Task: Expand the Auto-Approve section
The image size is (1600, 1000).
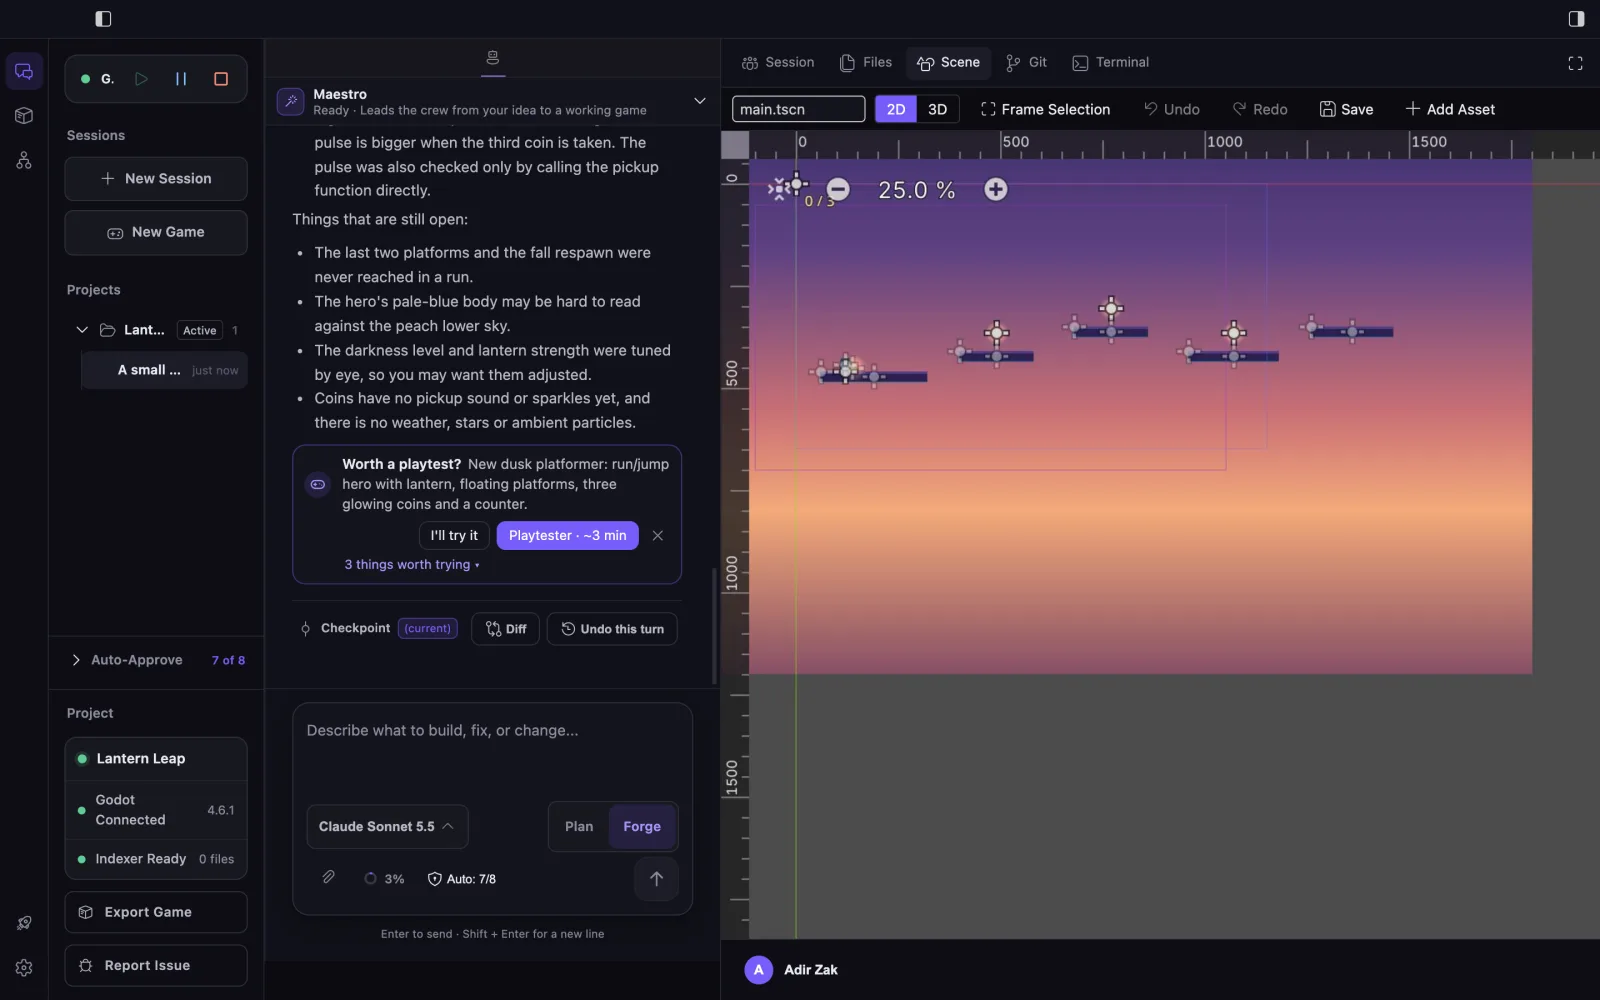Action: tap(76, 660)
